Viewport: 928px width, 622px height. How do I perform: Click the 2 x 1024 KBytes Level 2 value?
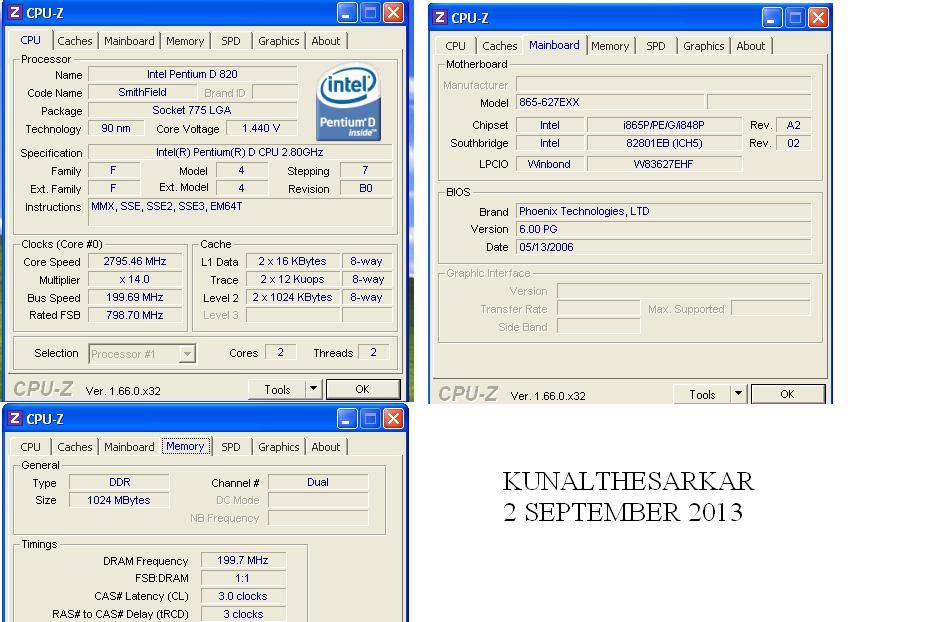(x=293, y=297)
